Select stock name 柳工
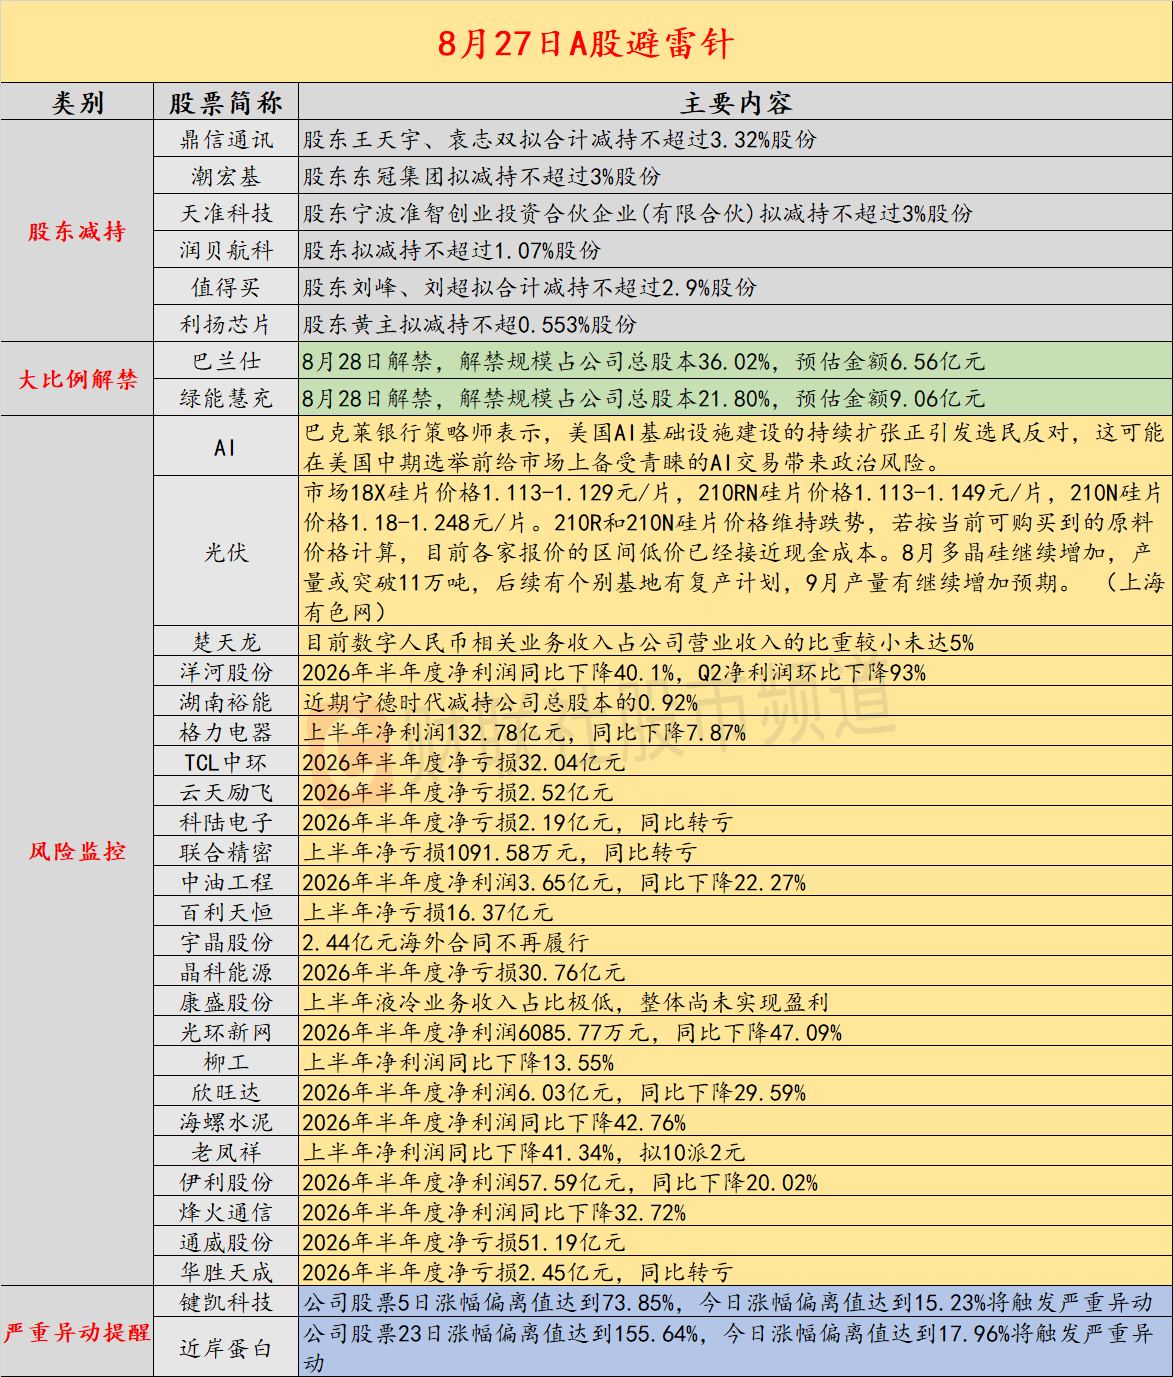 (226, 1062)
